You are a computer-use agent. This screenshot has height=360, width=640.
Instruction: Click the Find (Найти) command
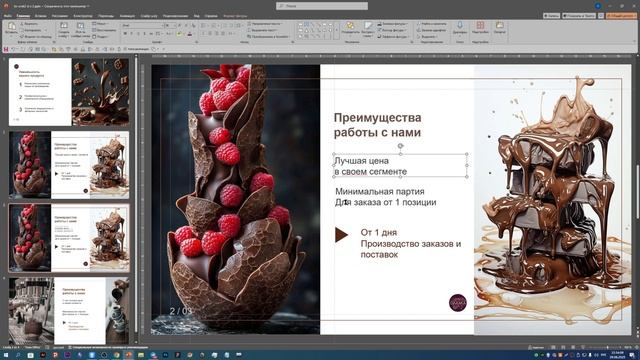click(432, 24)
